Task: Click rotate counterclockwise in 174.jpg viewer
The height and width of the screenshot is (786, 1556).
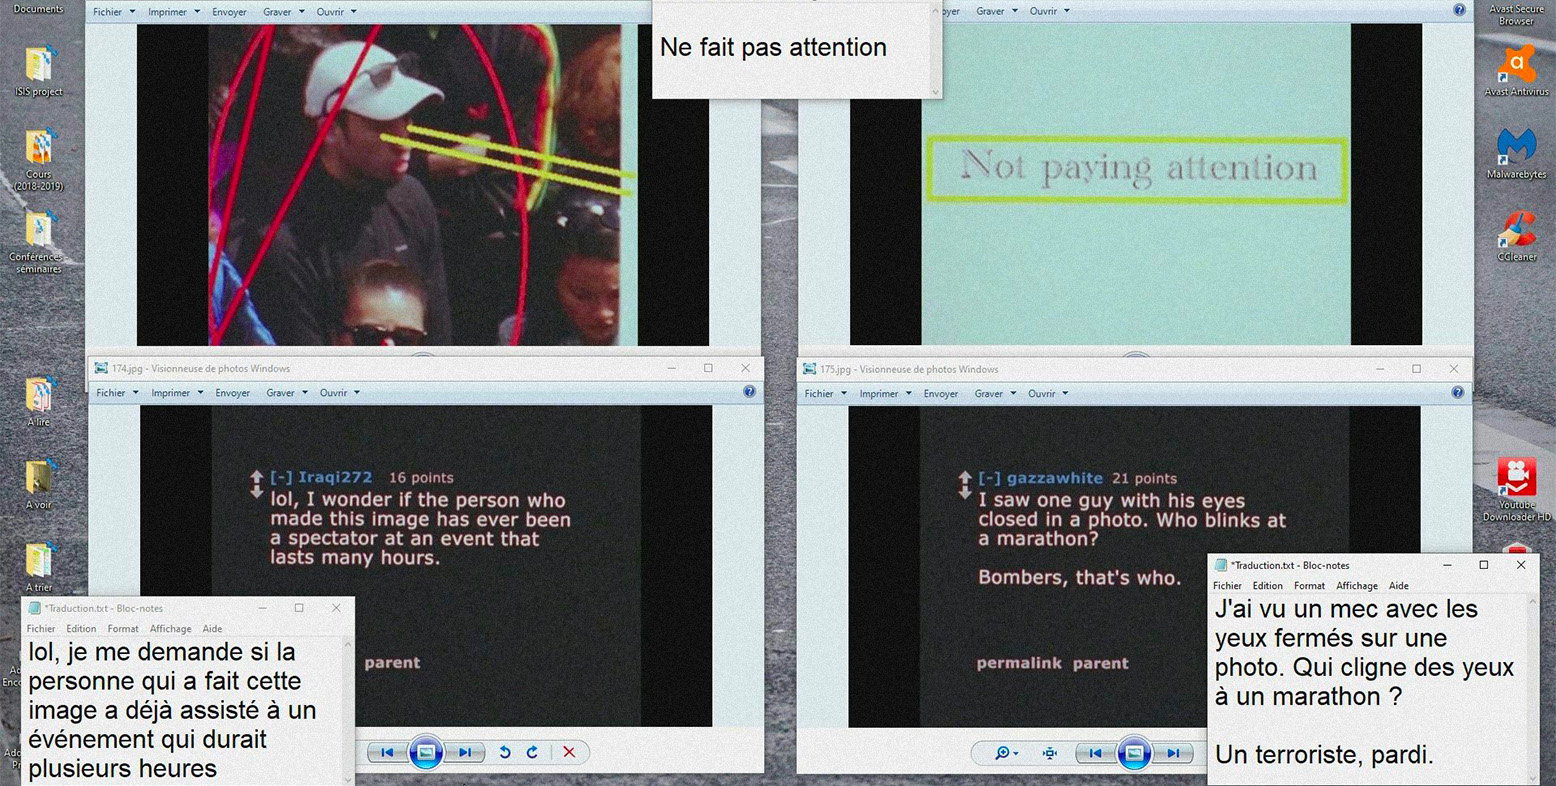Action: pos(505,752)
